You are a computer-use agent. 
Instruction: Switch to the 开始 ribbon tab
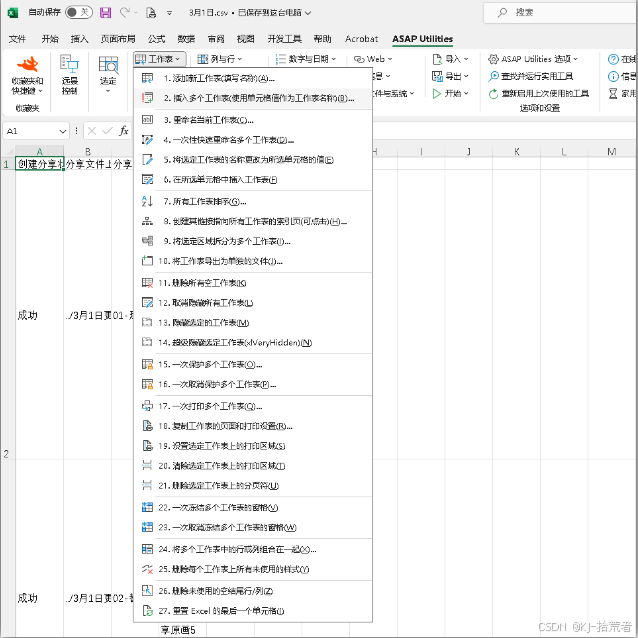(x=50, y=39)
